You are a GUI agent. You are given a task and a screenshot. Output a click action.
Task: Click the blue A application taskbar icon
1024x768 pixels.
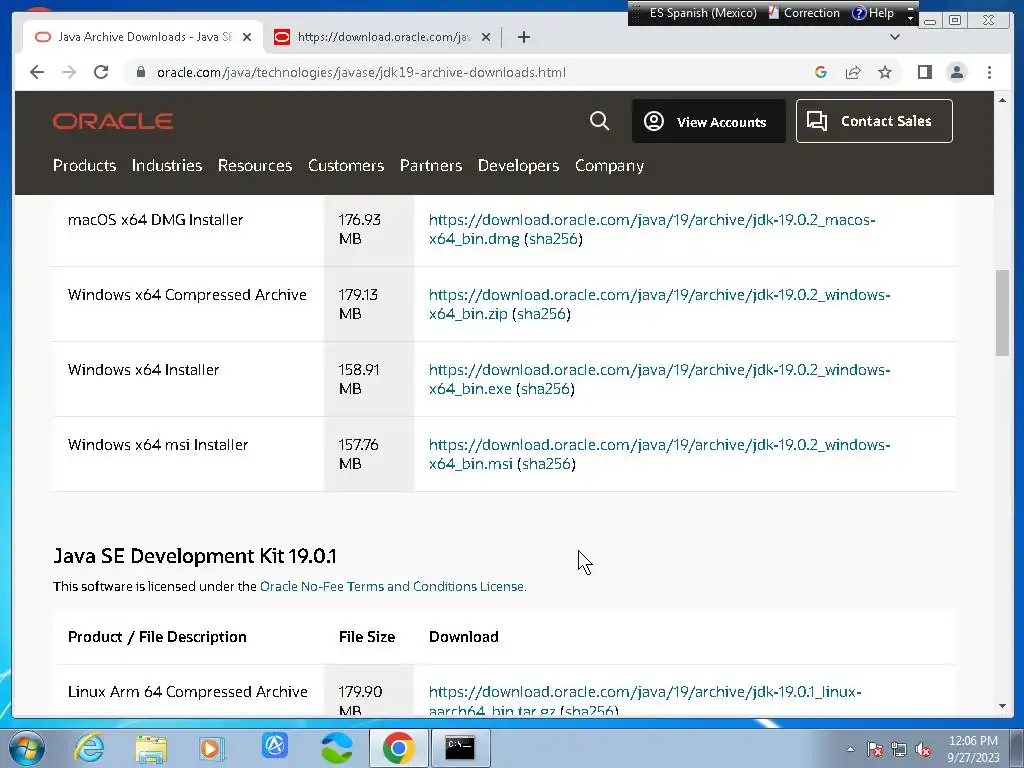coord(274,746)
